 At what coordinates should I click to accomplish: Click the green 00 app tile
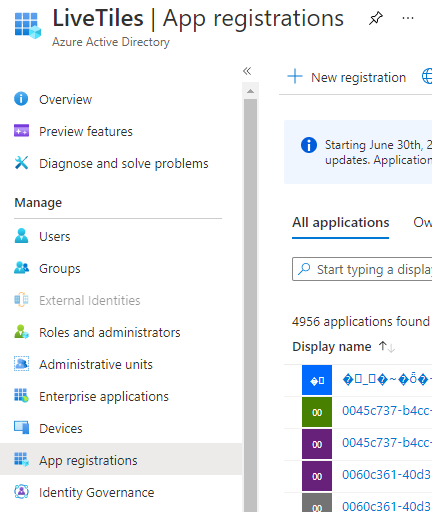(x=317, y=412)
